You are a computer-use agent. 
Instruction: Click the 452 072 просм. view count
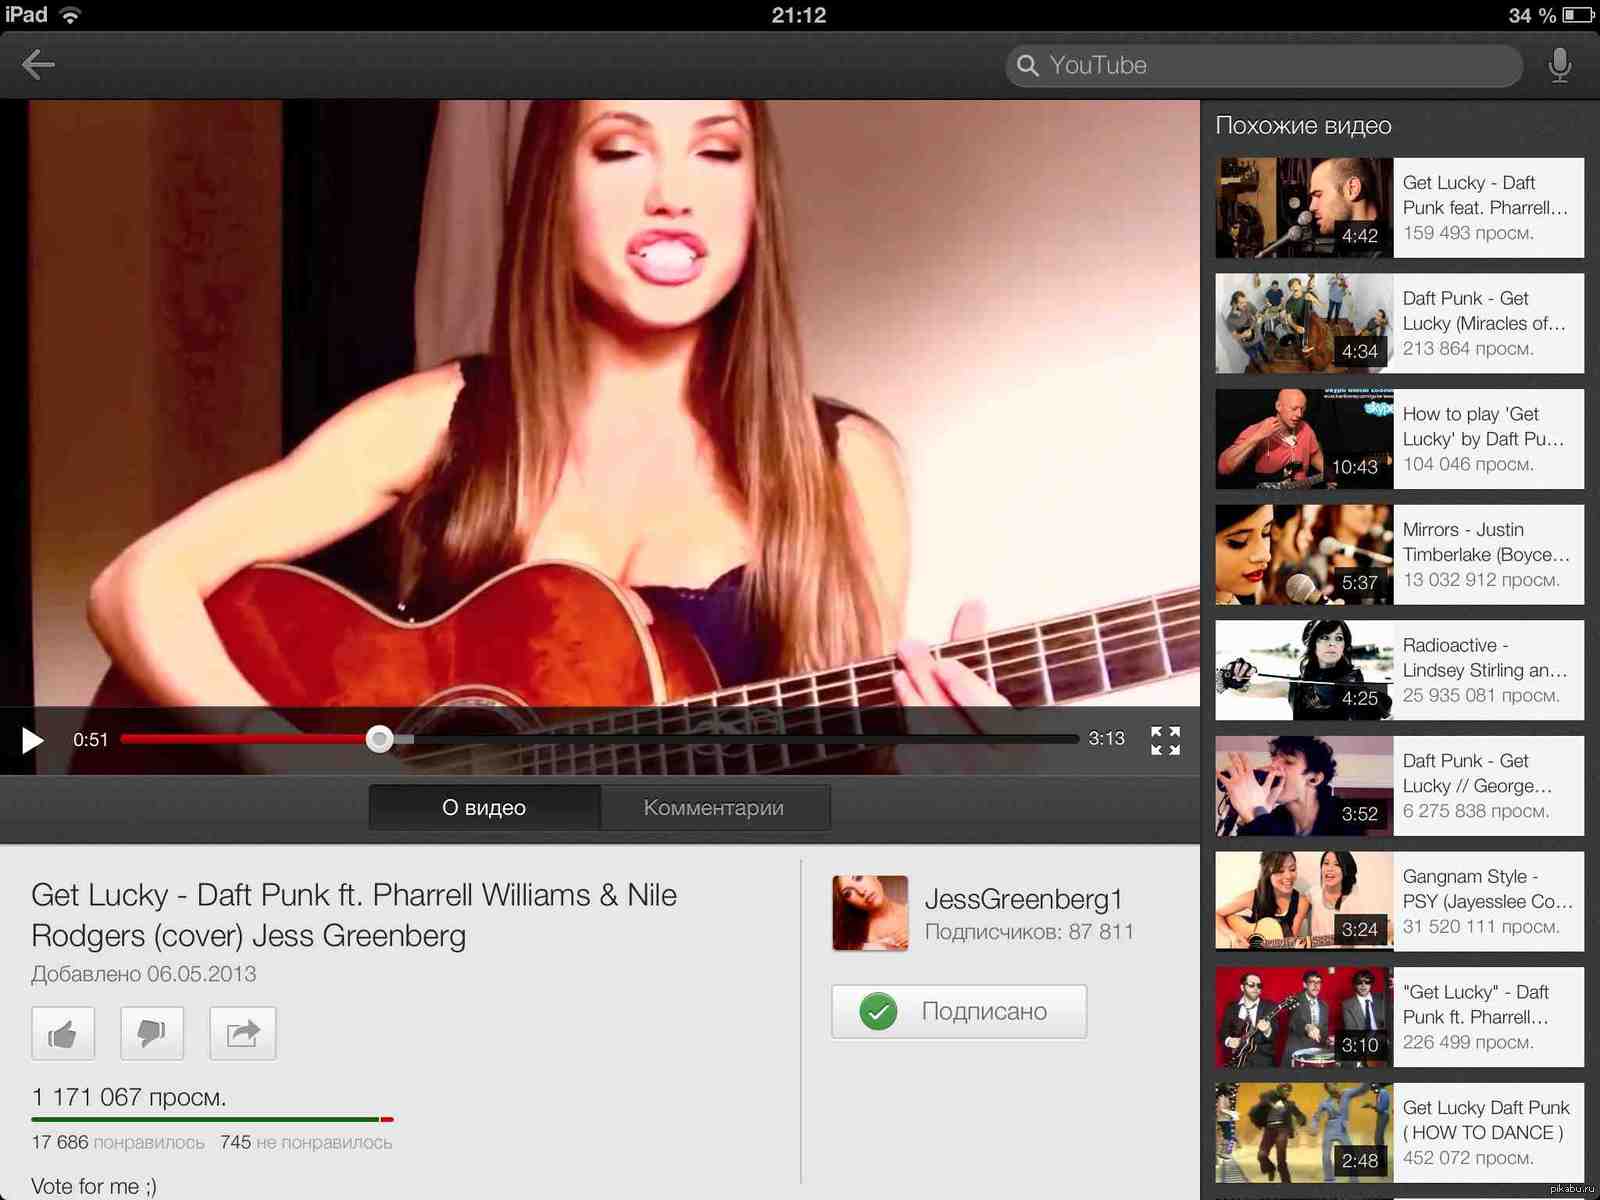[1468, 1158]
